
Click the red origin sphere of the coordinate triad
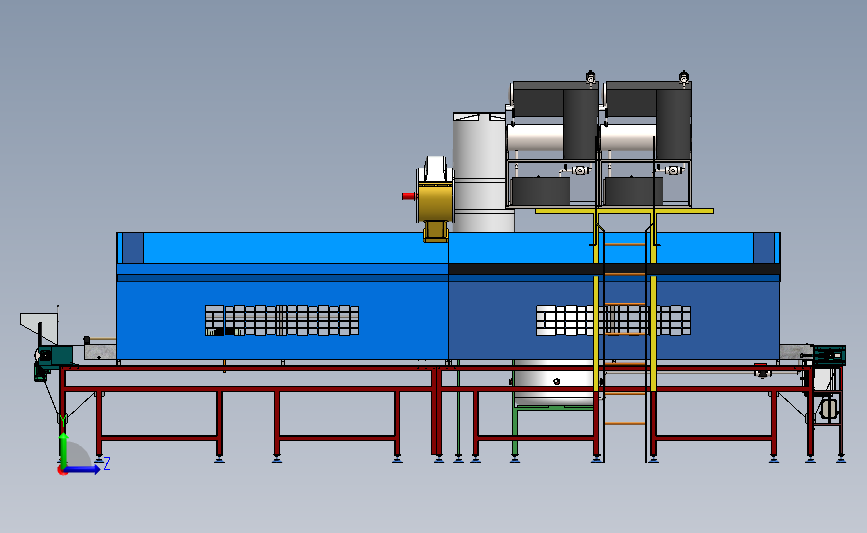62,471
